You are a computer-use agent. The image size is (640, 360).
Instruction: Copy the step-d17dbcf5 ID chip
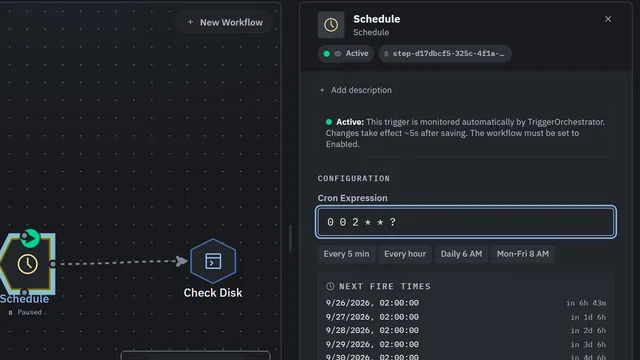445,54
